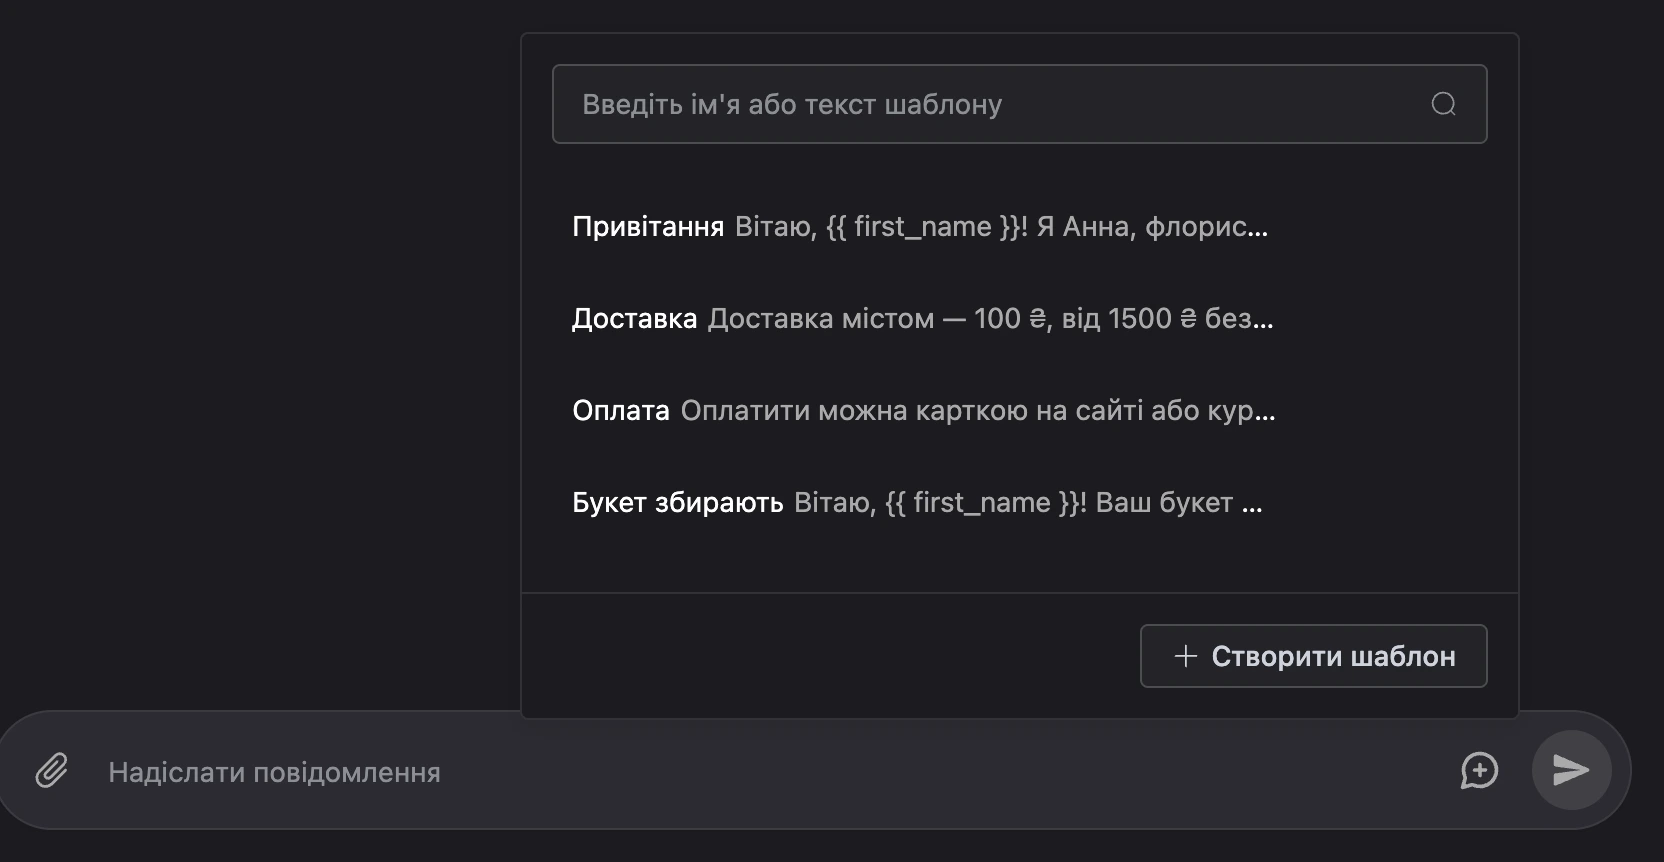Click 'від 1500 ₴ без…' in Доставка row
This screenshot has width=1664, height=862.
[1168, 319]
